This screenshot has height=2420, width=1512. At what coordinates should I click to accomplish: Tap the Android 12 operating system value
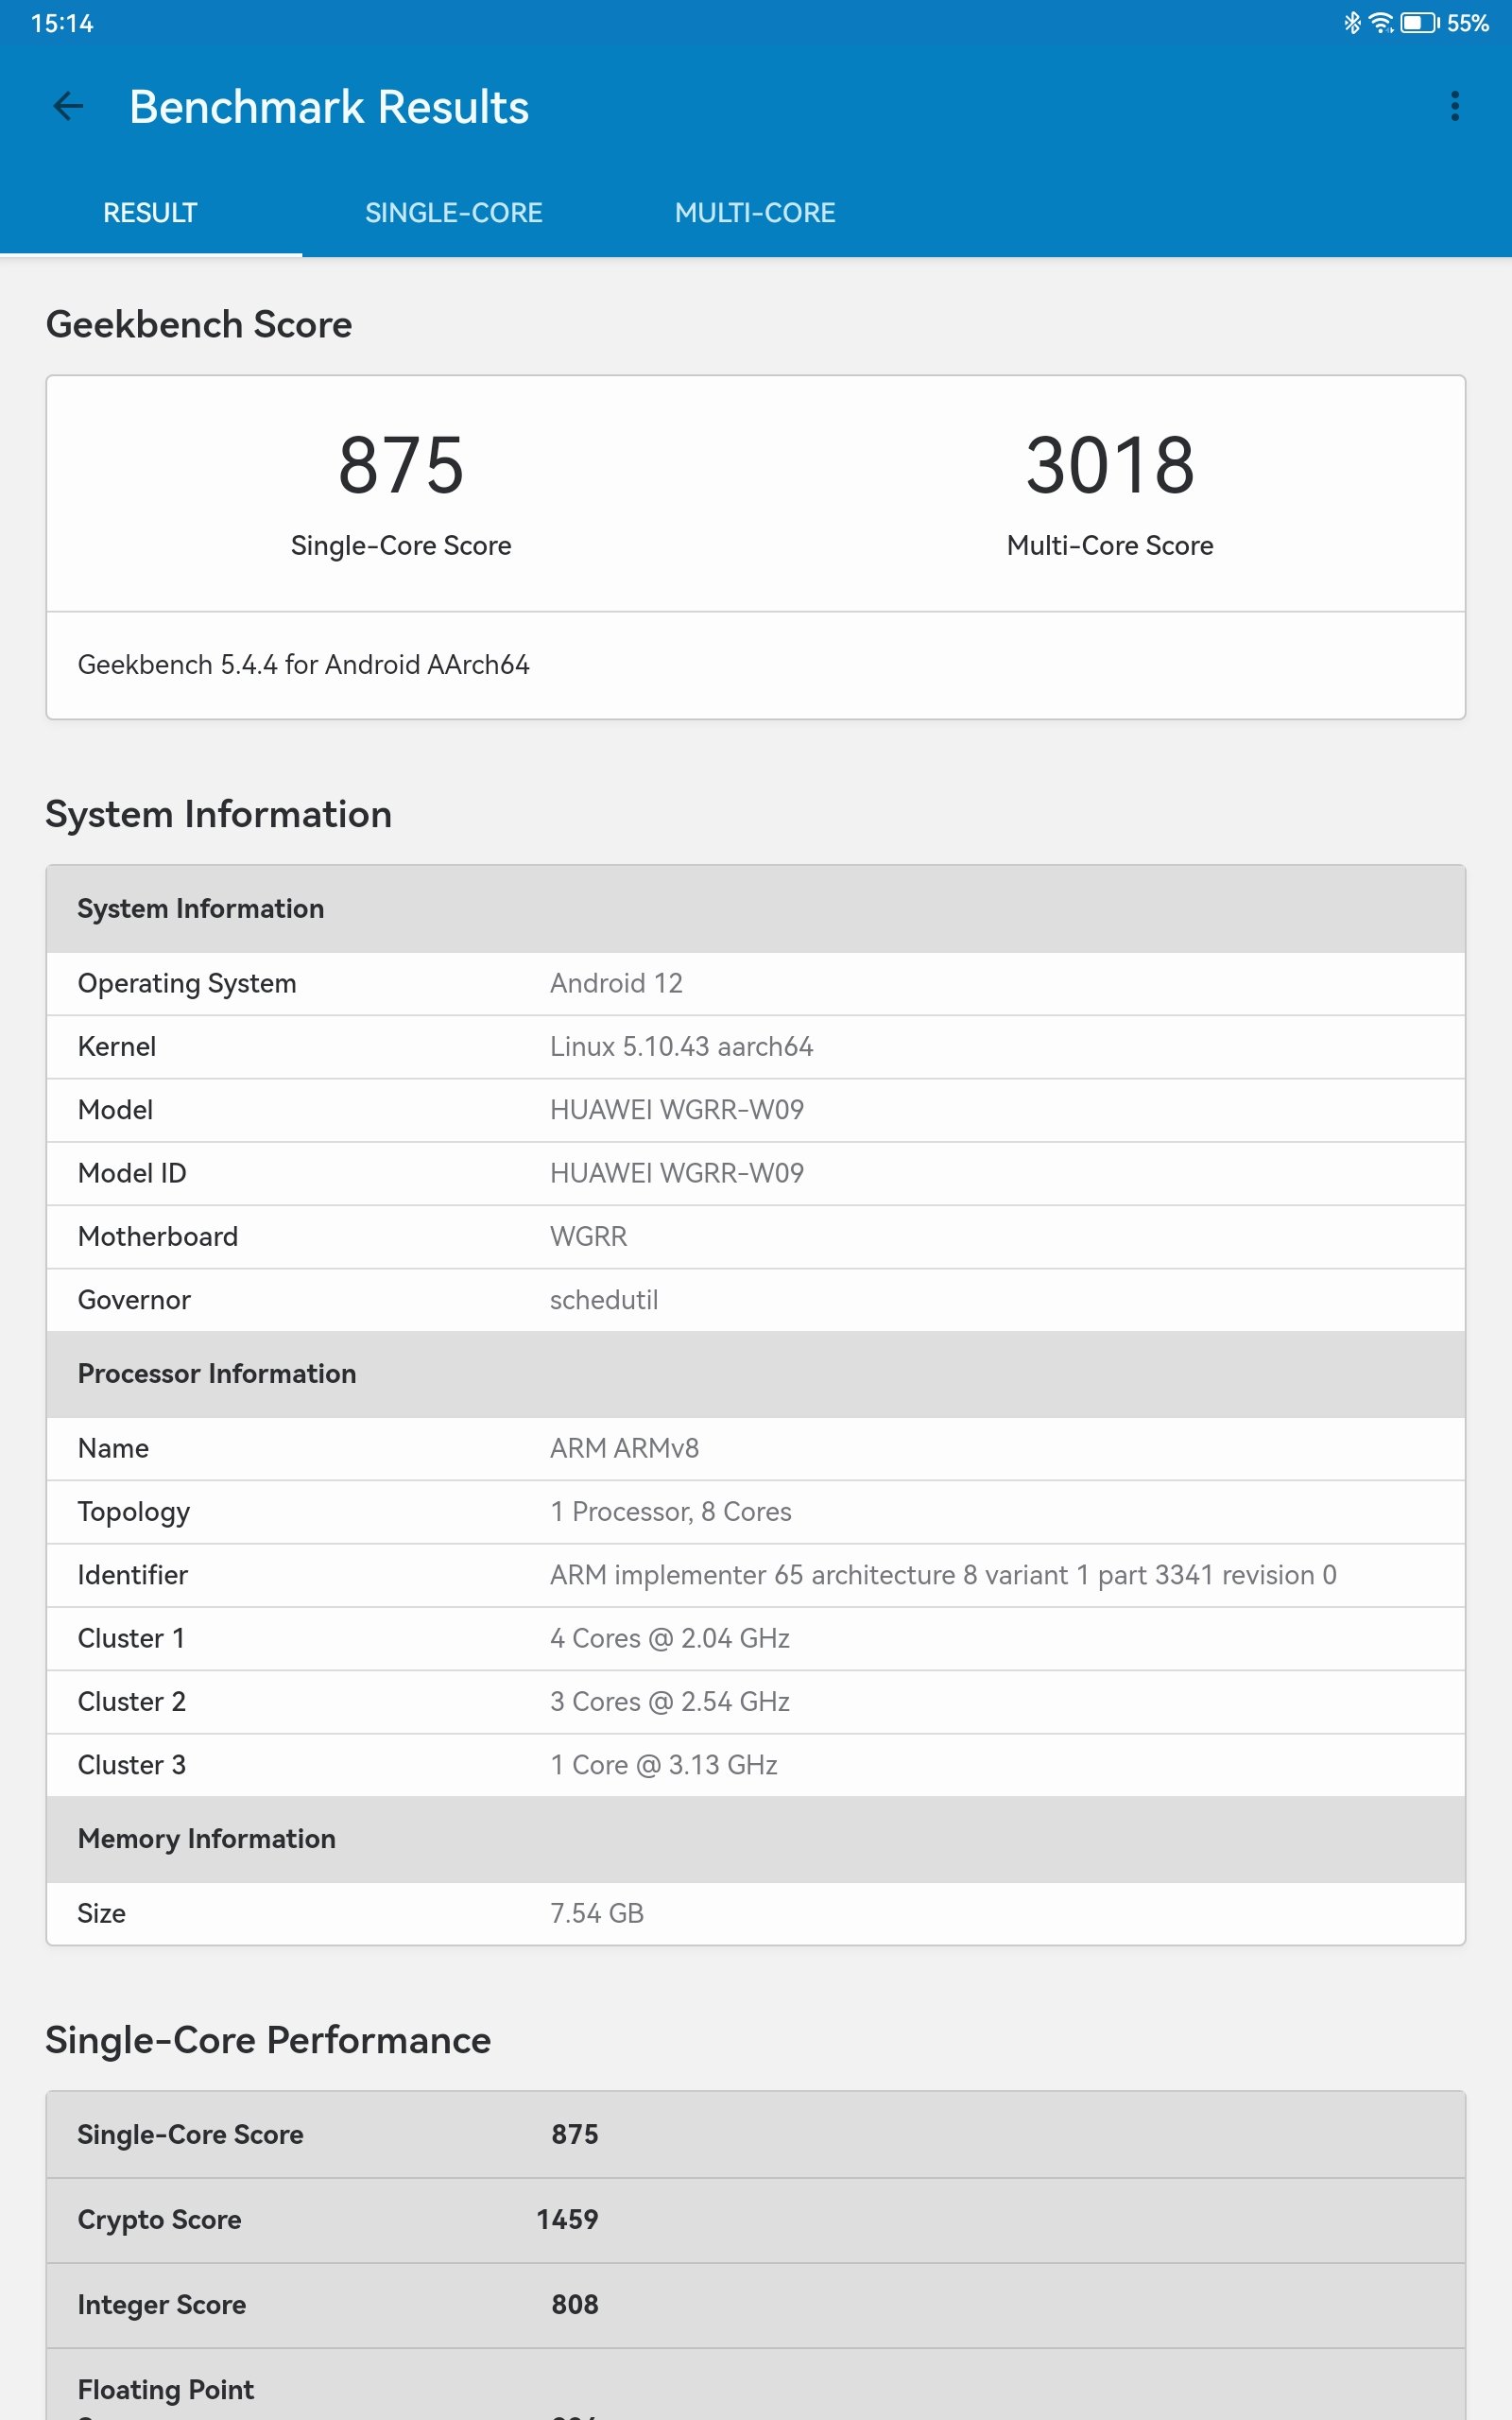tap(616, 983)
